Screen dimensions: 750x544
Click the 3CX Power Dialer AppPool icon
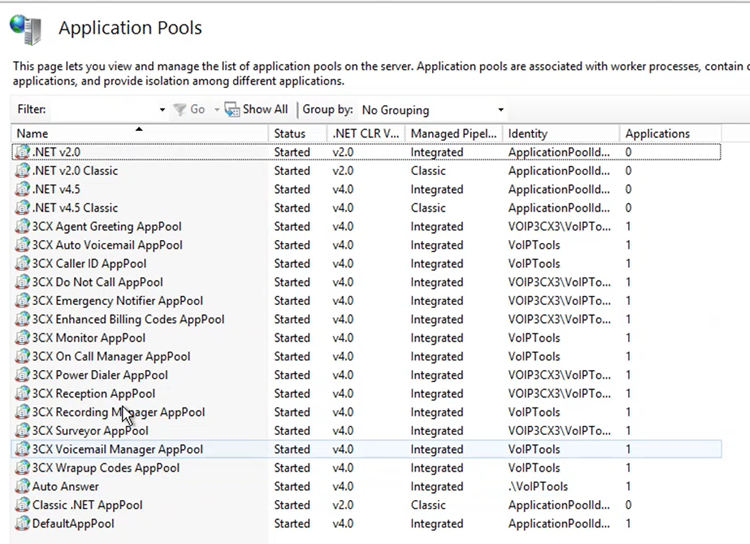(22, 375)
